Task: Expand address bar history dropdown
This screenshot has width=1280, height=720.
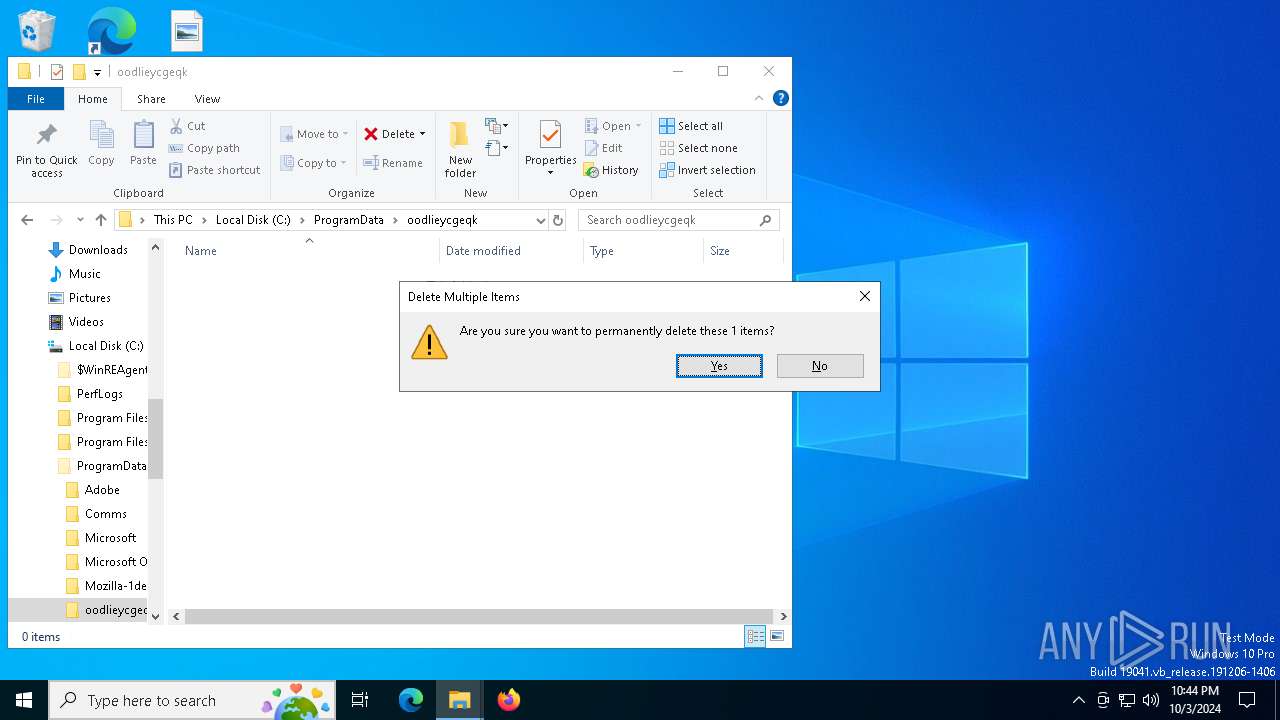Action: pos(540,220)
